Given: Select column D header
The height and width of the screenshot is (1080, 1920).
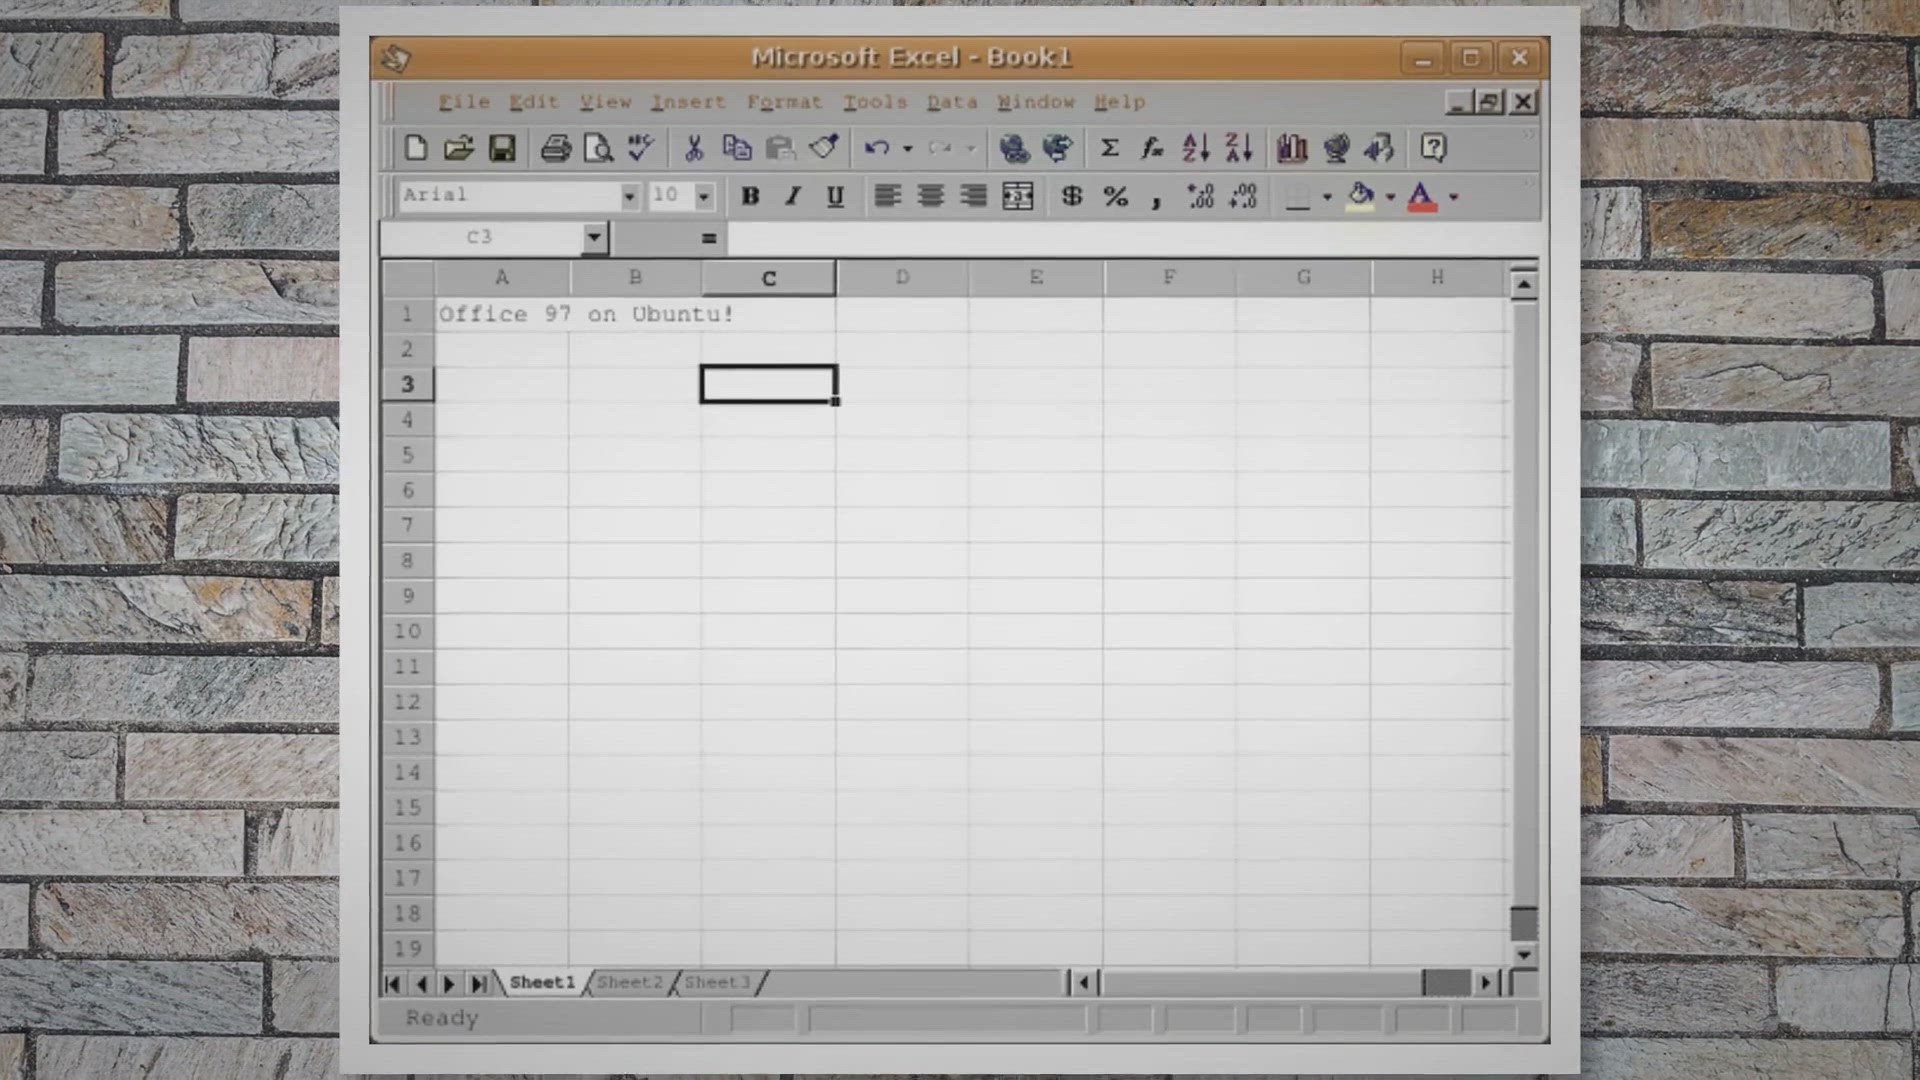Looking at the screenshot, I should tap(902, 277).
